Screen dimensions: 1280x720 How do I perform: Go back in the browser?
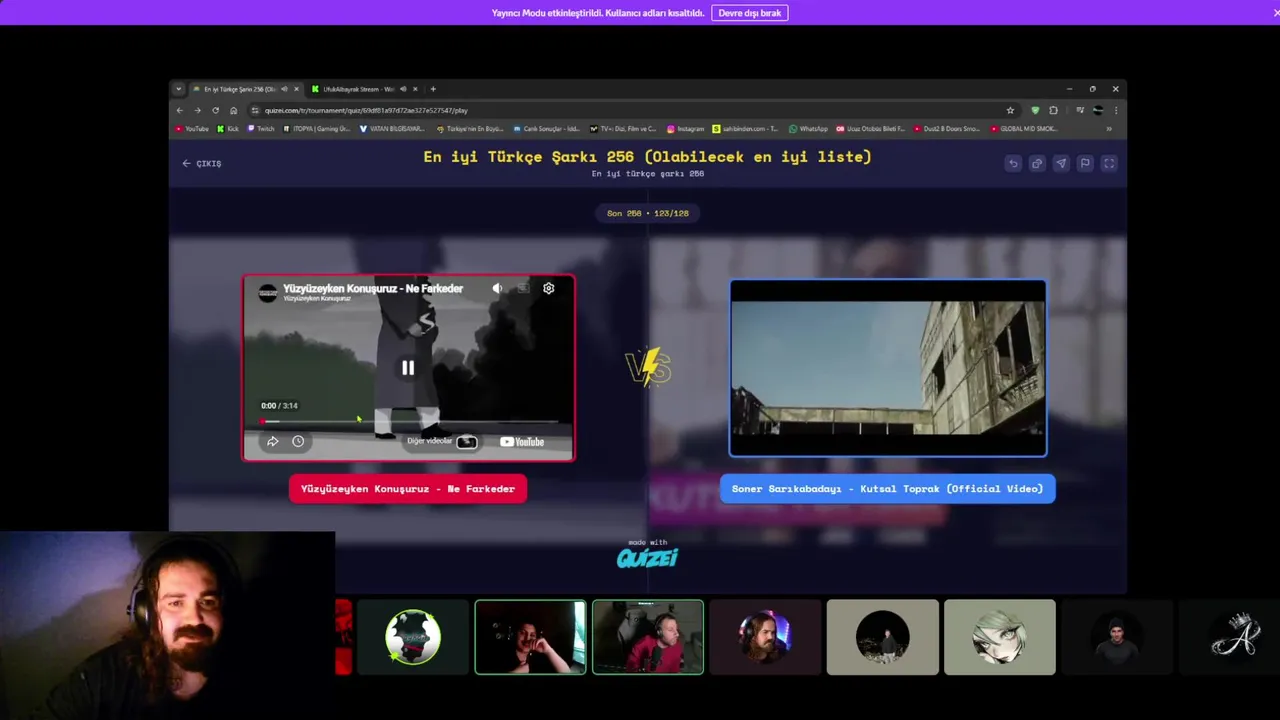click(x=180, y=110)
